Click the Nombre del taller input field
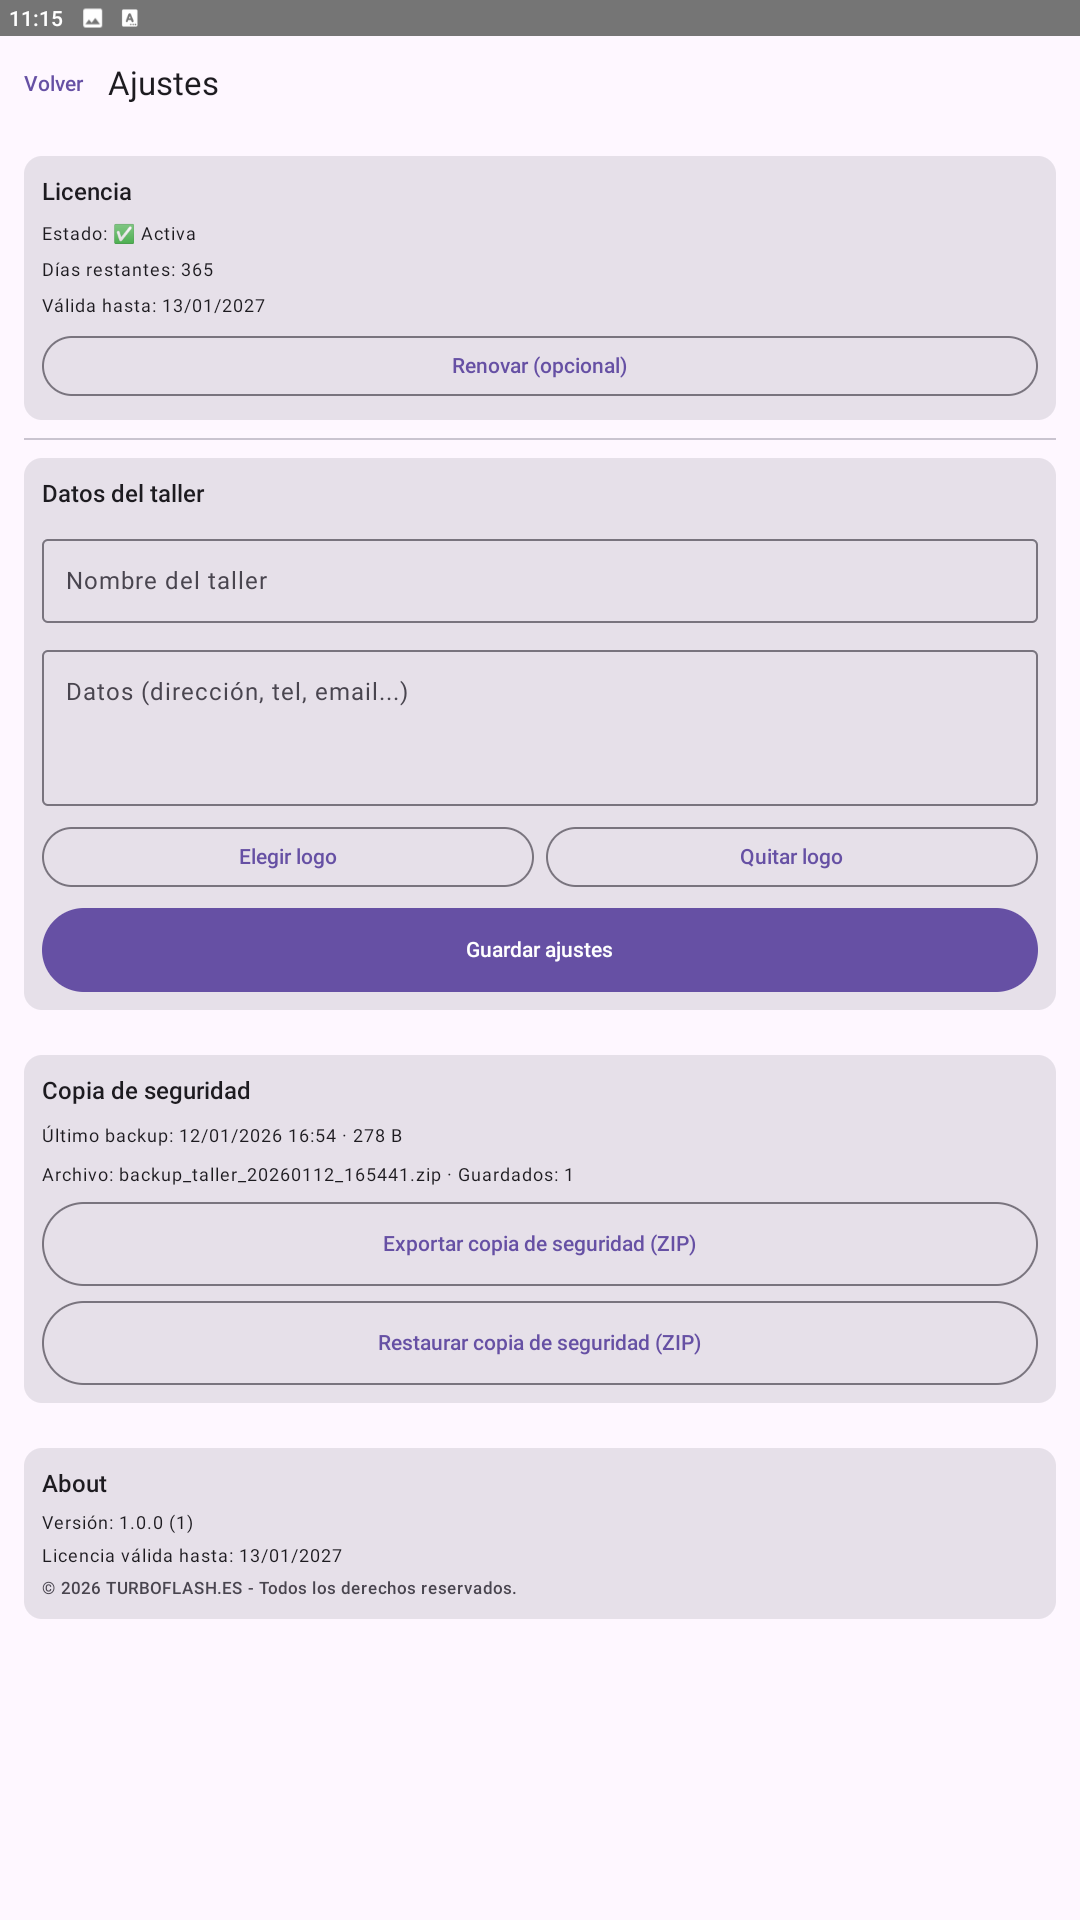 click(539, 581)
